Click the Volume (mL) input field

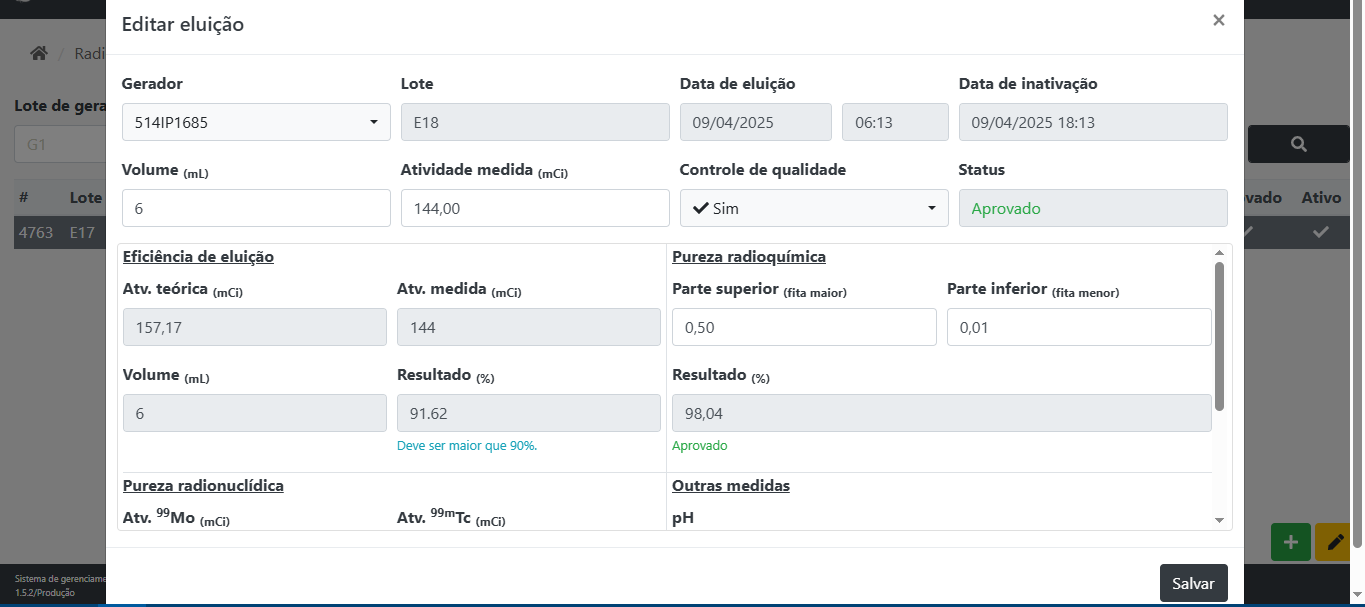click(256, 208)
